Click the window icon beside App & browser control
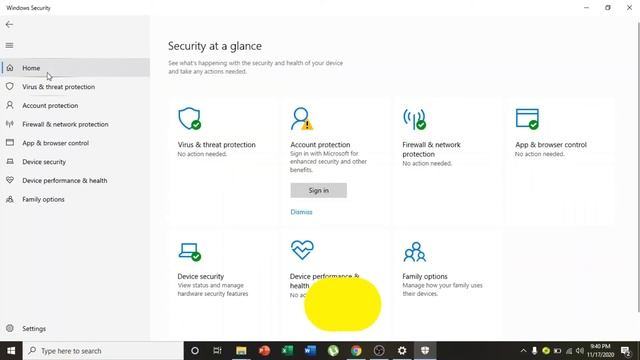Viewport: 640px width, 360px height. click(x=10, y=143)
